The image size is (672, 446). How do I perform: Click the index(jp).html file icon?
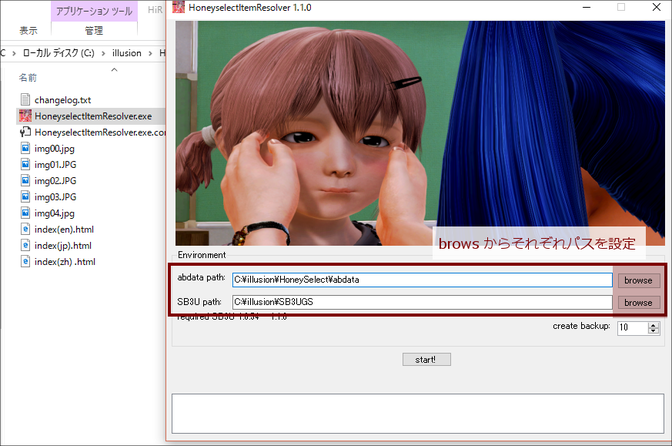pyautogui.click(x=25, y=245)
